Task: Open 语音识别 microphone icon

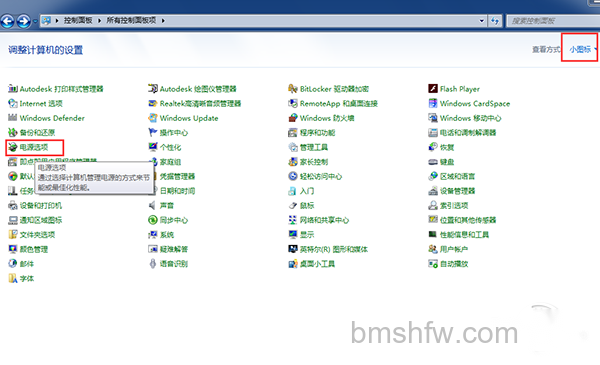Action: point(153,264)
